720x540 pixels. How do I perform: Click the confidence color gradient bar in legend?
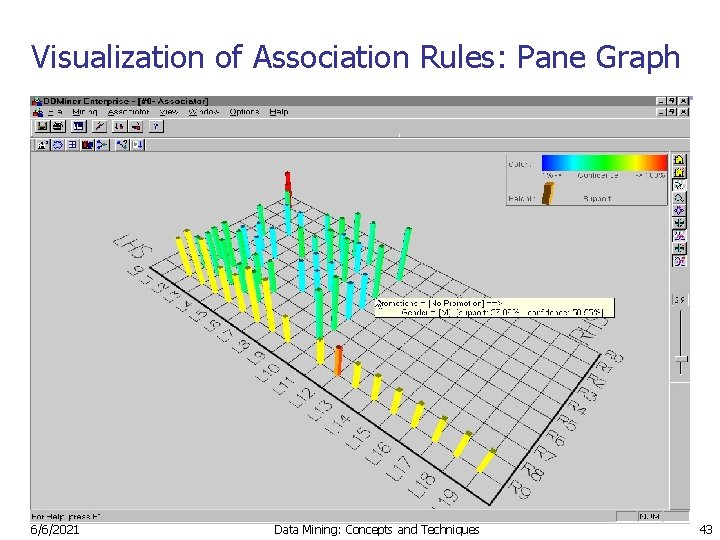604,163
